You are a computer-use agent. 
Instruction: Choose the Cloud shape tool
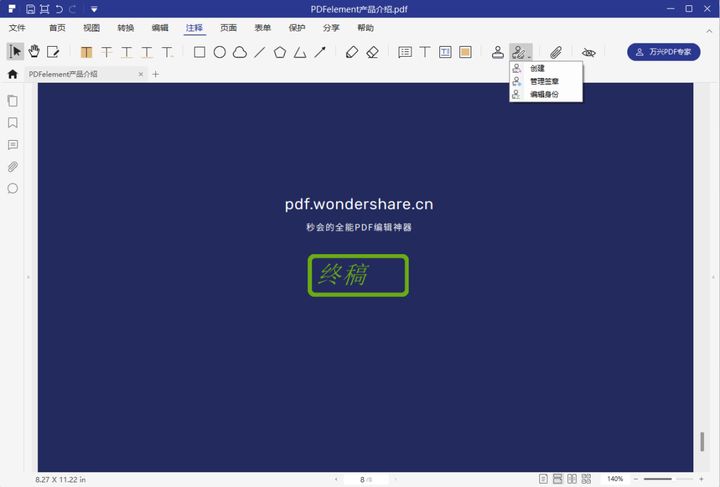point(240,52)
